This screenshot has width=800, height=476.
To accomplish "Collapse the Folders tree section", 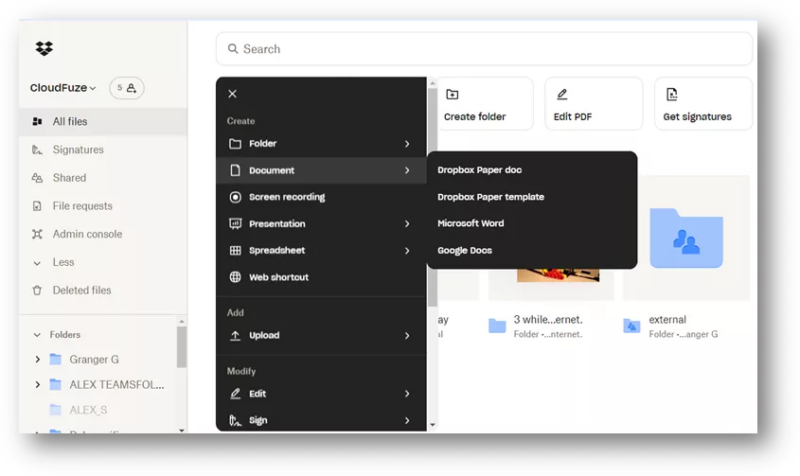I will tap(37, 335).
